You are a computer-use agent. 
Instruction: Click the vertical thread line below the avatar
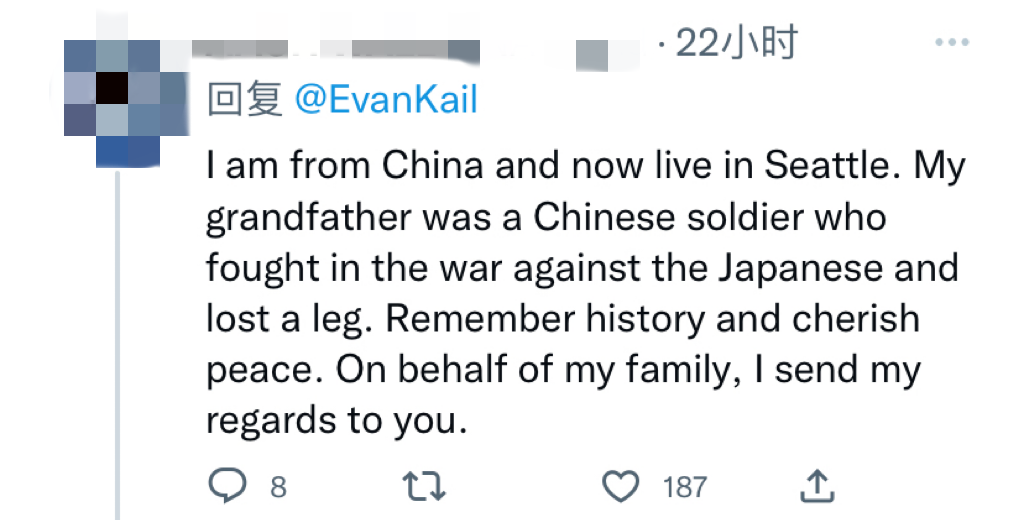[x=118, y=340]
